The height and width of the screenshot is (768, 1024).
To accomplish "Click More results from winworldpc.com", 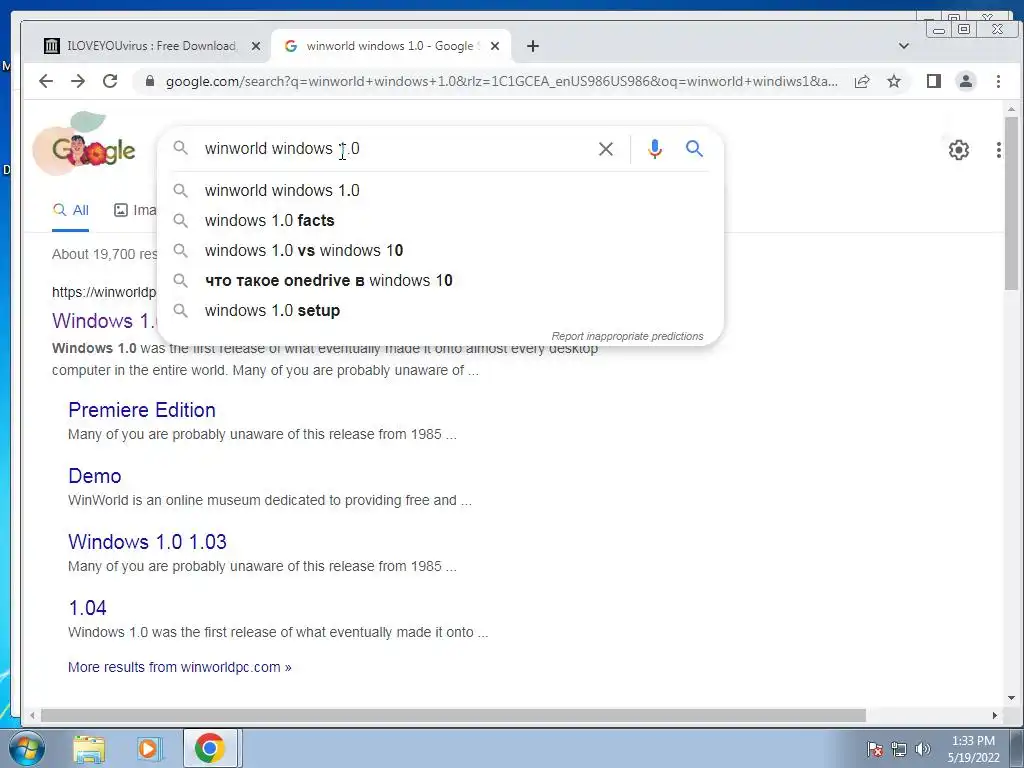I will [180, 667].
